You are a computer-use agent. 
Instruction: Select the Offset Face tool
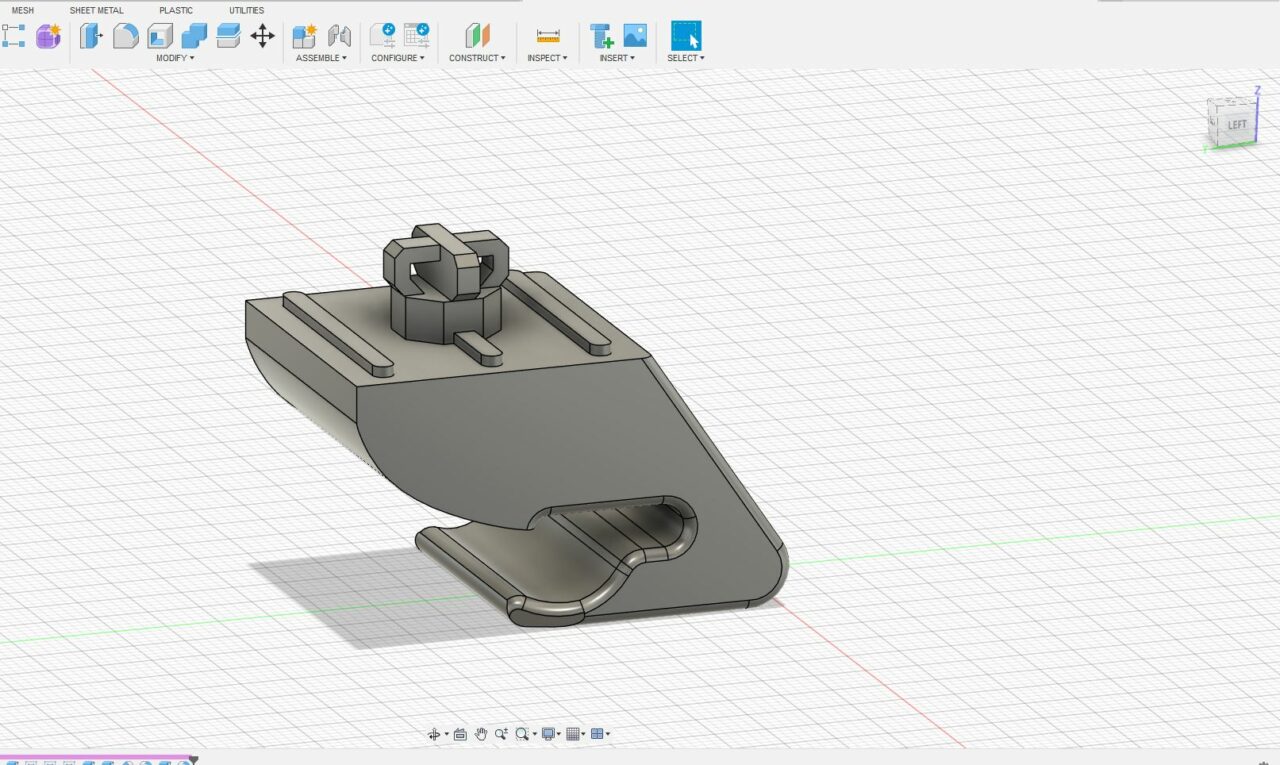pyautogui.click(x=228, y=36)
